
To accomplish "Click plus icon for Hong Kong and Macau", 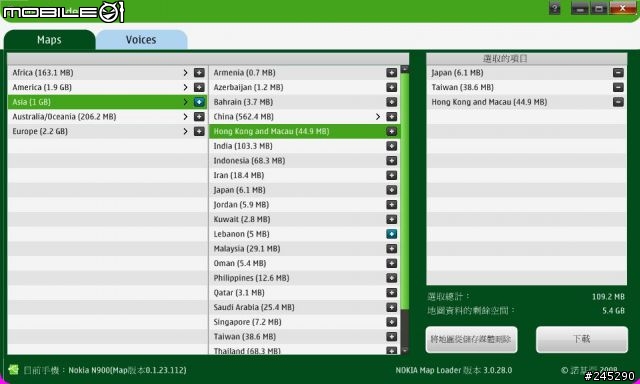I will pyautogui.click(x=391, y=131).
